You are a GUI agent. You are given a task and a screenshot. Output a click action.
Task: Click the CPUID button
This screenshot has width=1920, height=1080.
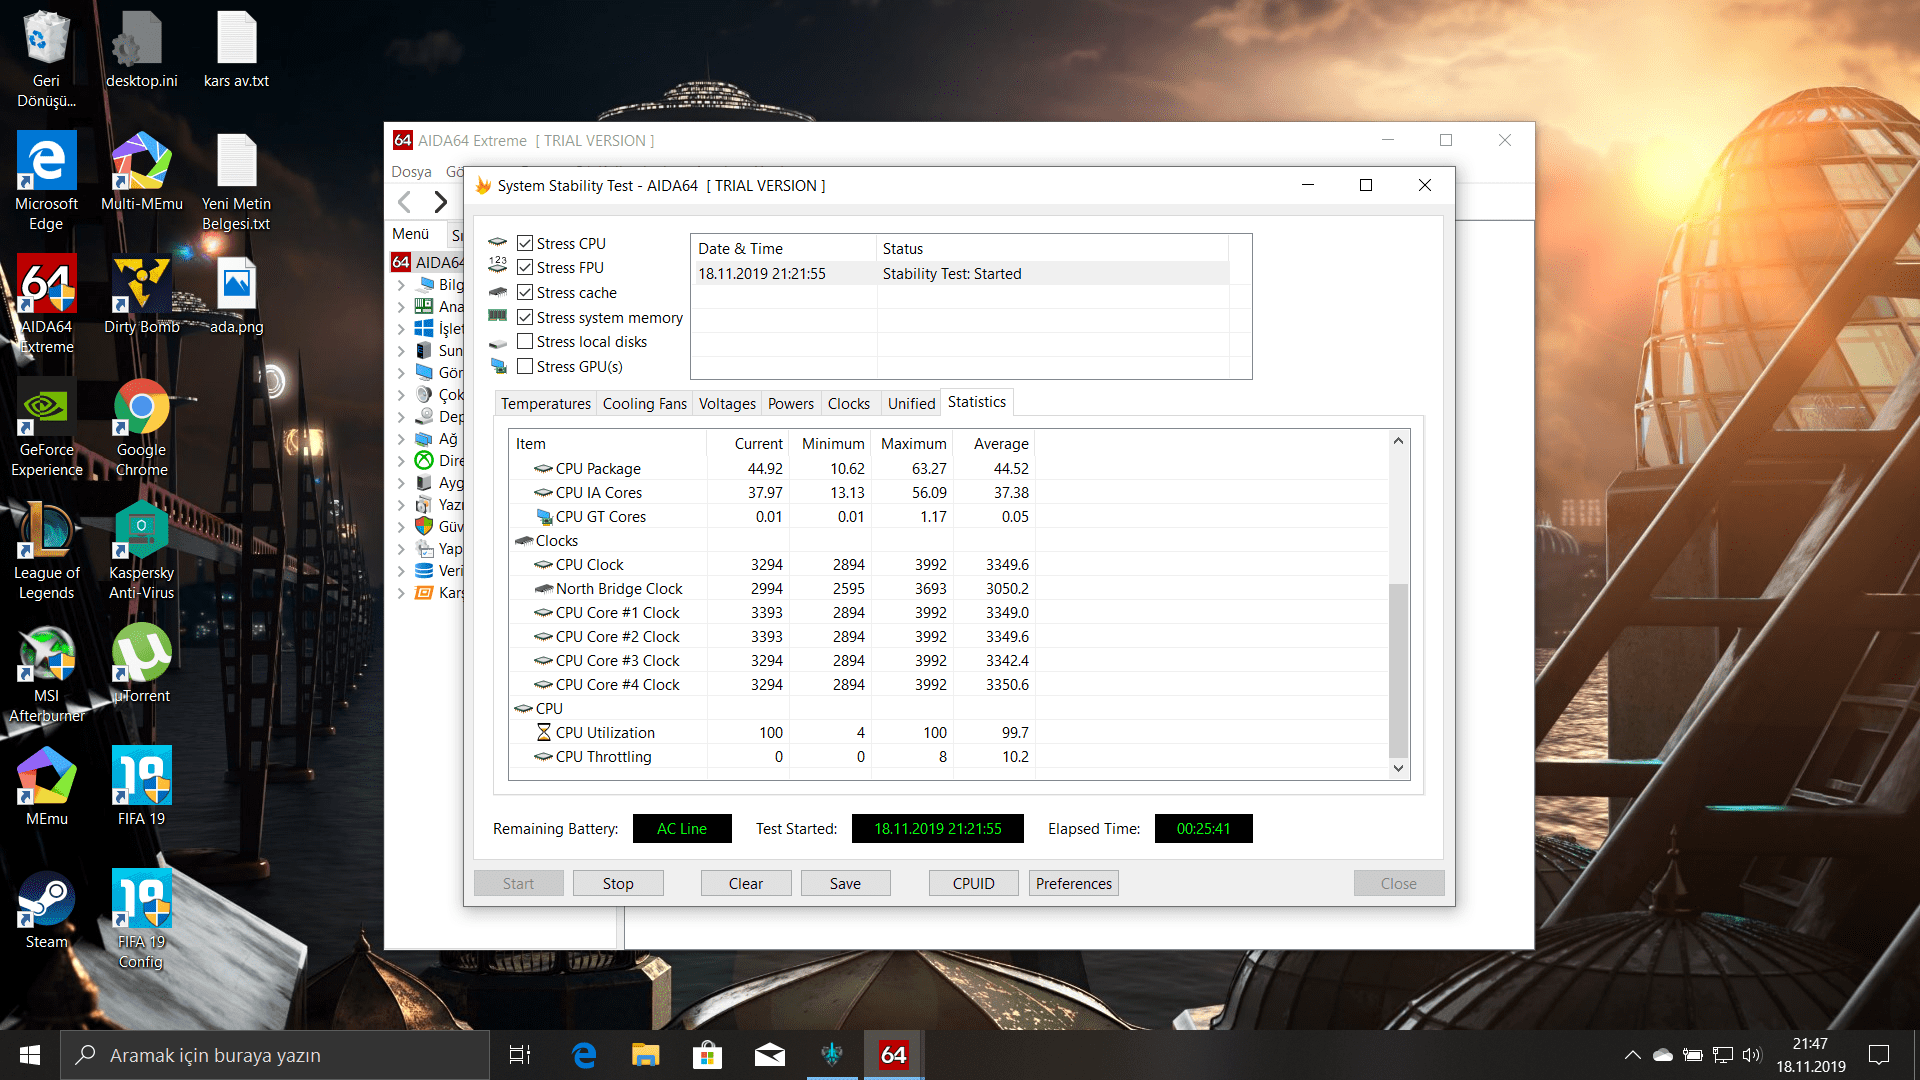(973, 883)
